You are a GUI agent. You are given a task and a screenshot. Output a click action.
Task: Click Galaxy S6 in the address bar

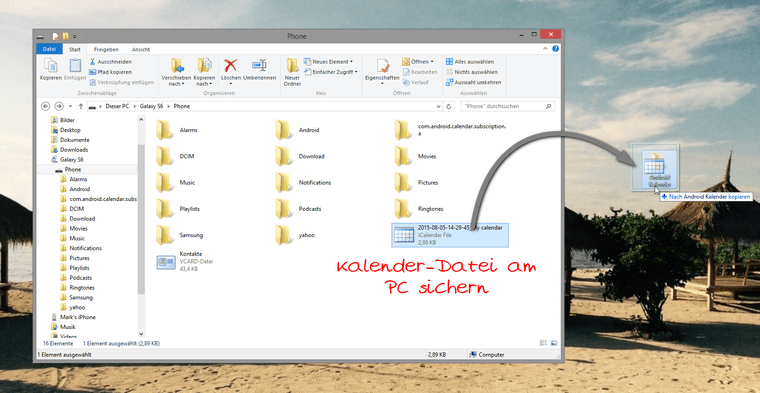tap(151, 106)
